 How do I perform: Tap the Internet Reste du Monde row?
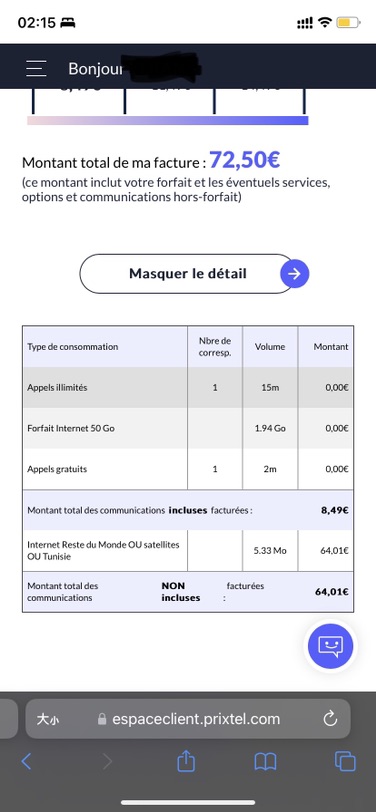click(x=187, y=550)
